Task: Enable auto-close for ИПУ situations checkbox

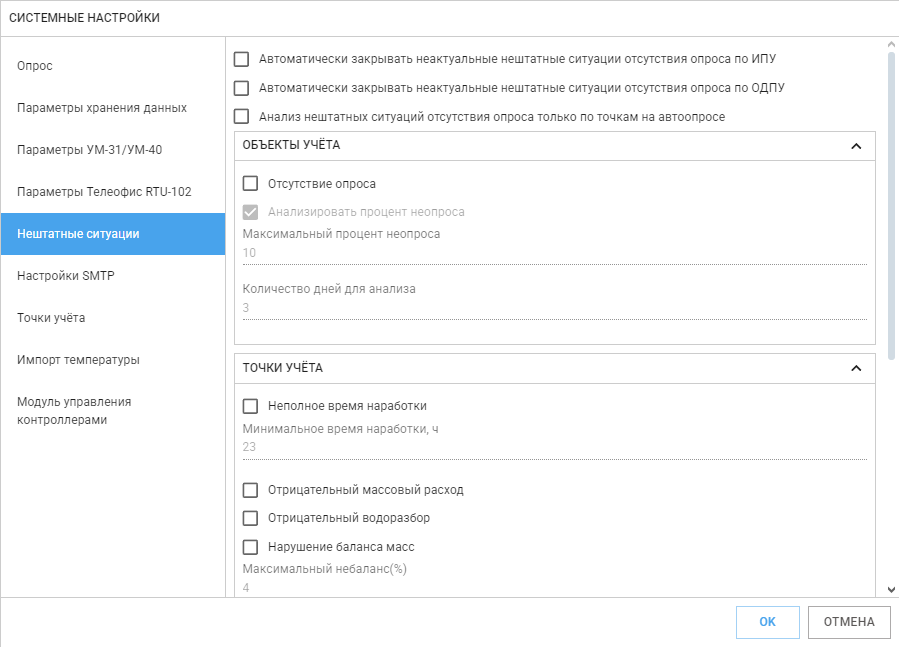Action: point(241,59)
